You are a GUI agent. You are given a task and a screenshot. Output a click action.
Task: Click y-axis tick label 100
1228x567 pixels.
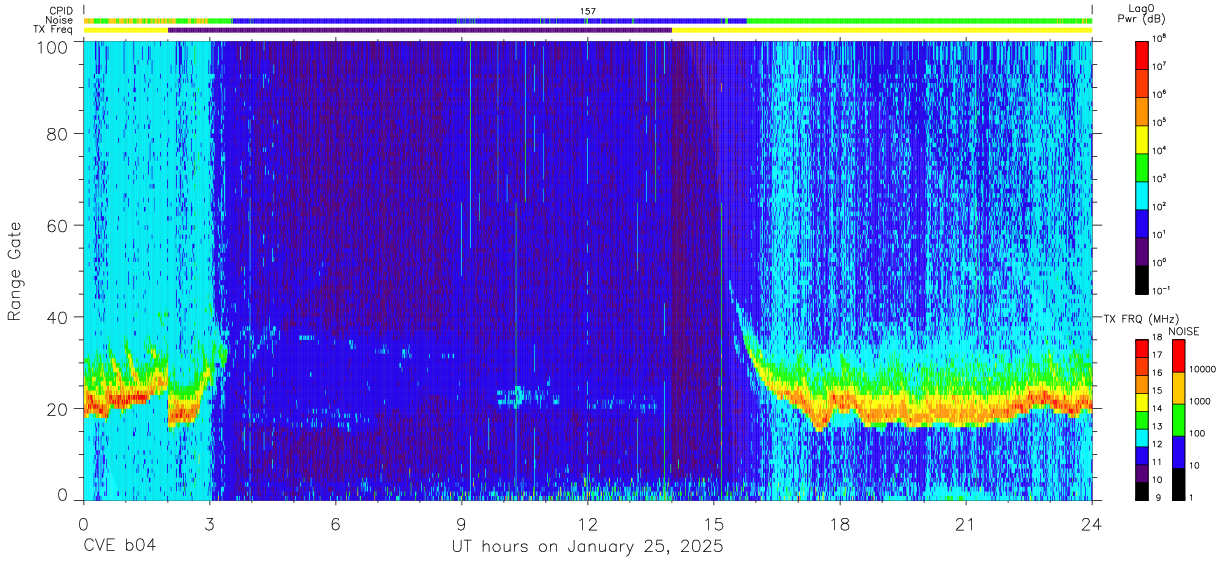tap(55, 47)
